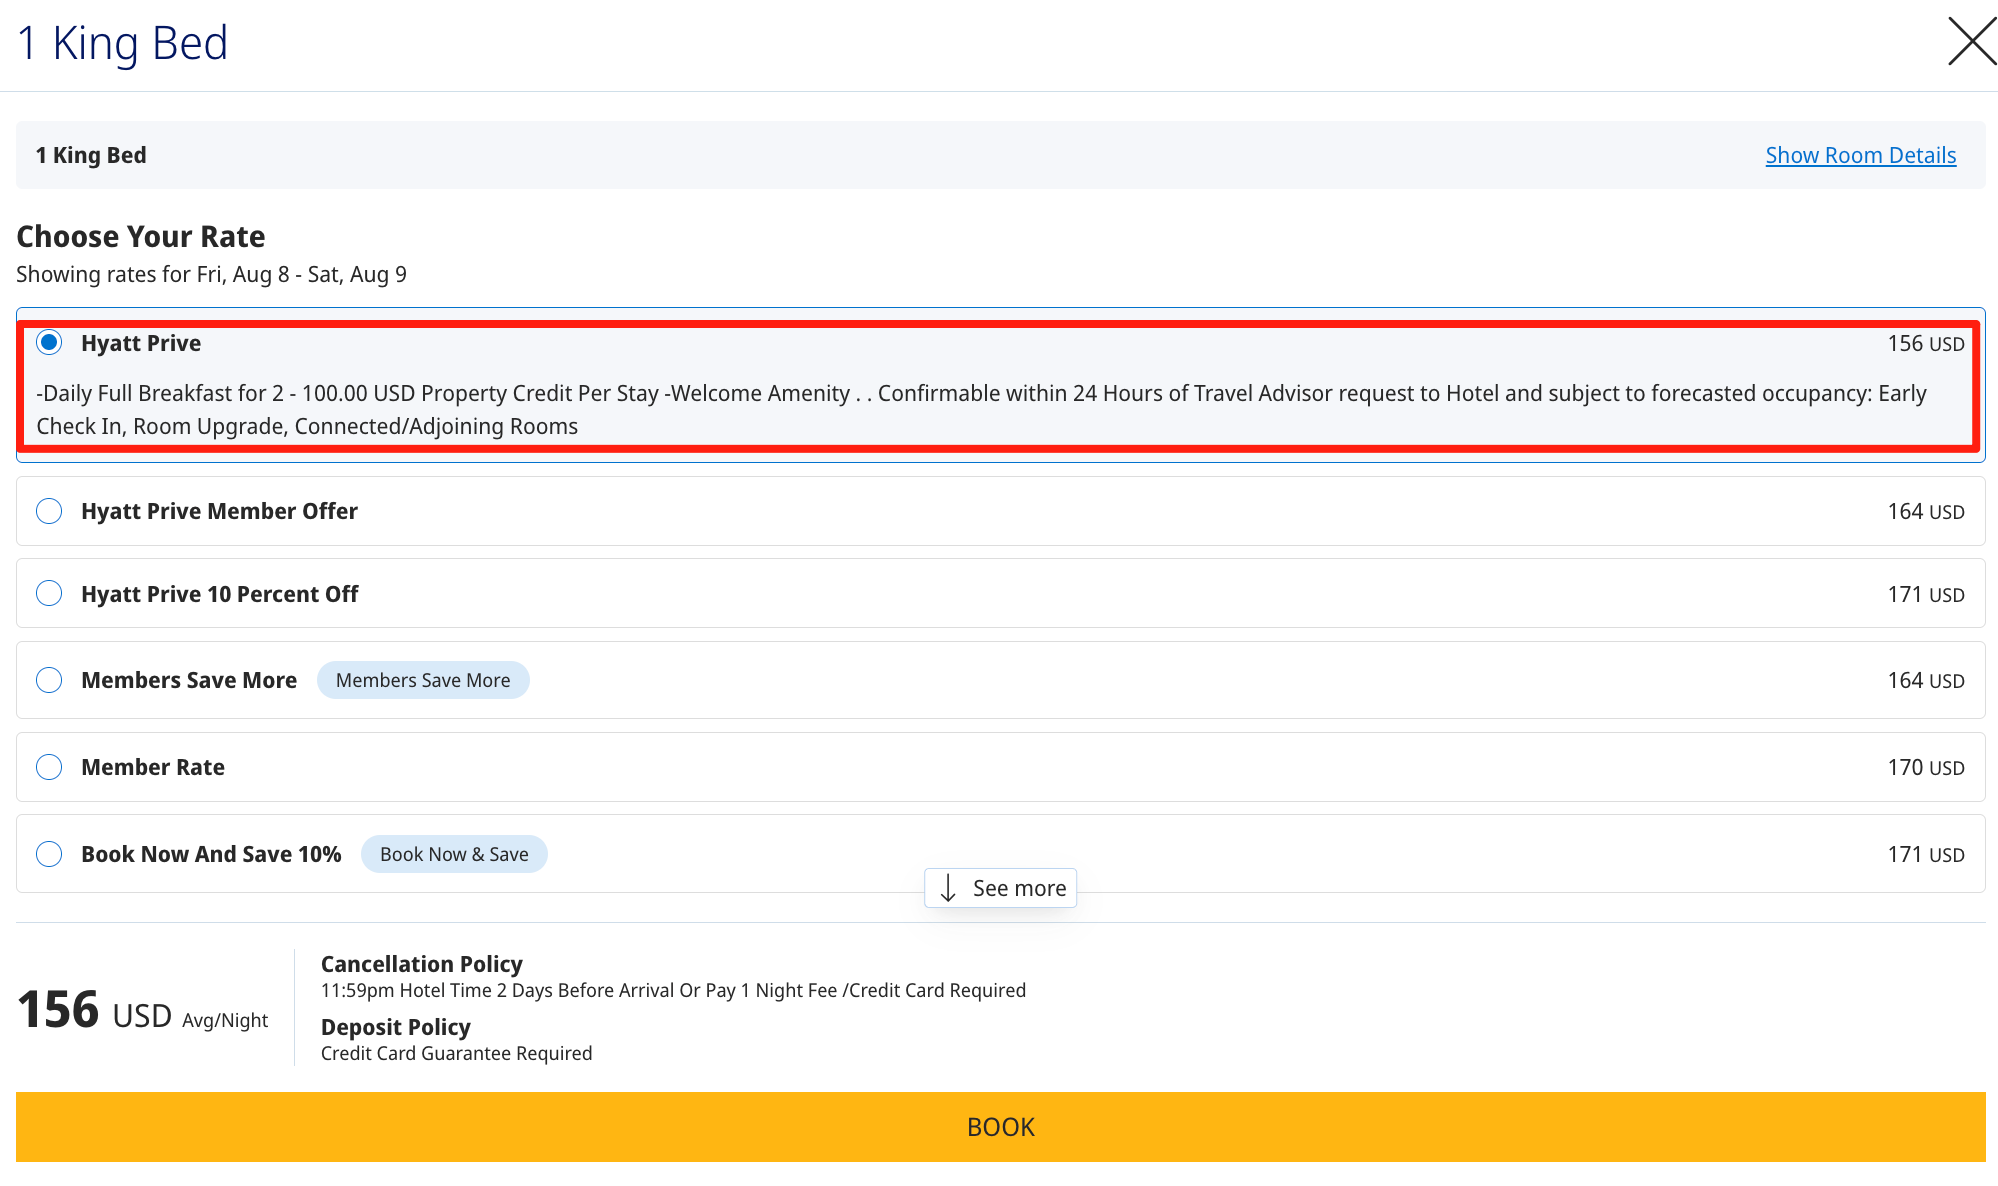The image size is (1998, 1186).
Task: Click the Deposit Policy heading
Action: 396,1027
